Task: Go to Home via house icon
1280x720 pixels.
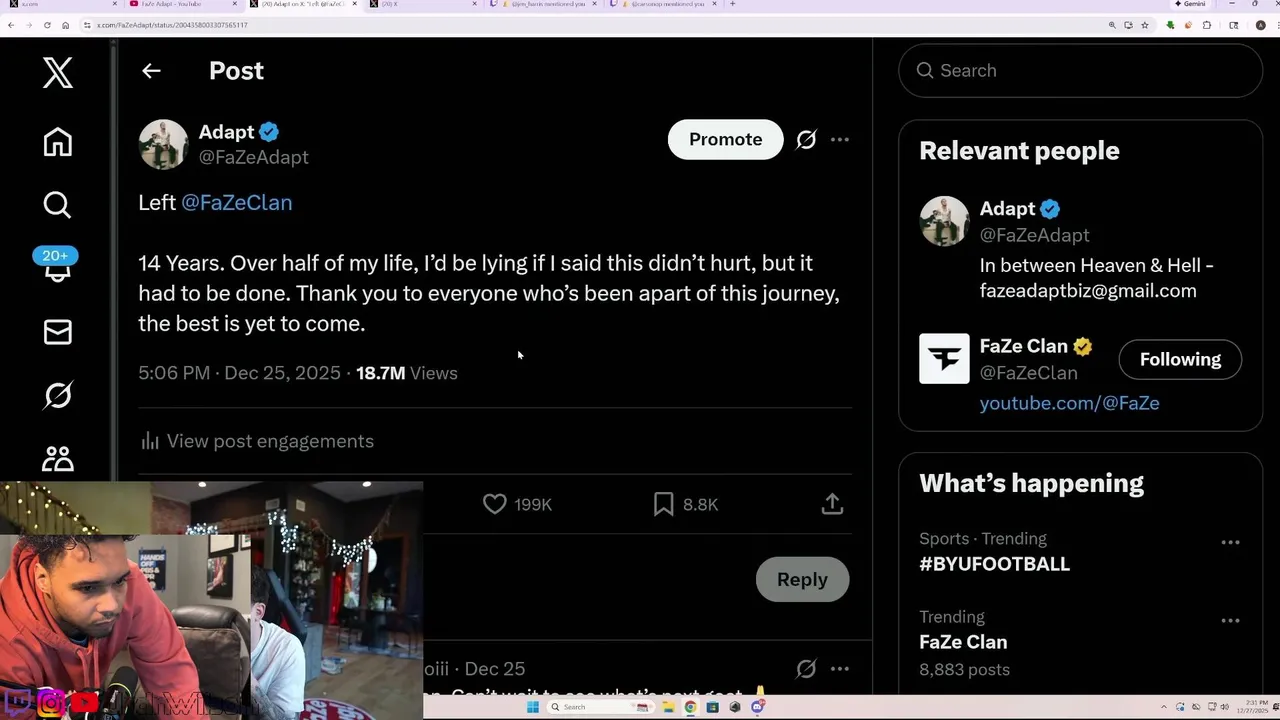Action: (x=57, y=142)
